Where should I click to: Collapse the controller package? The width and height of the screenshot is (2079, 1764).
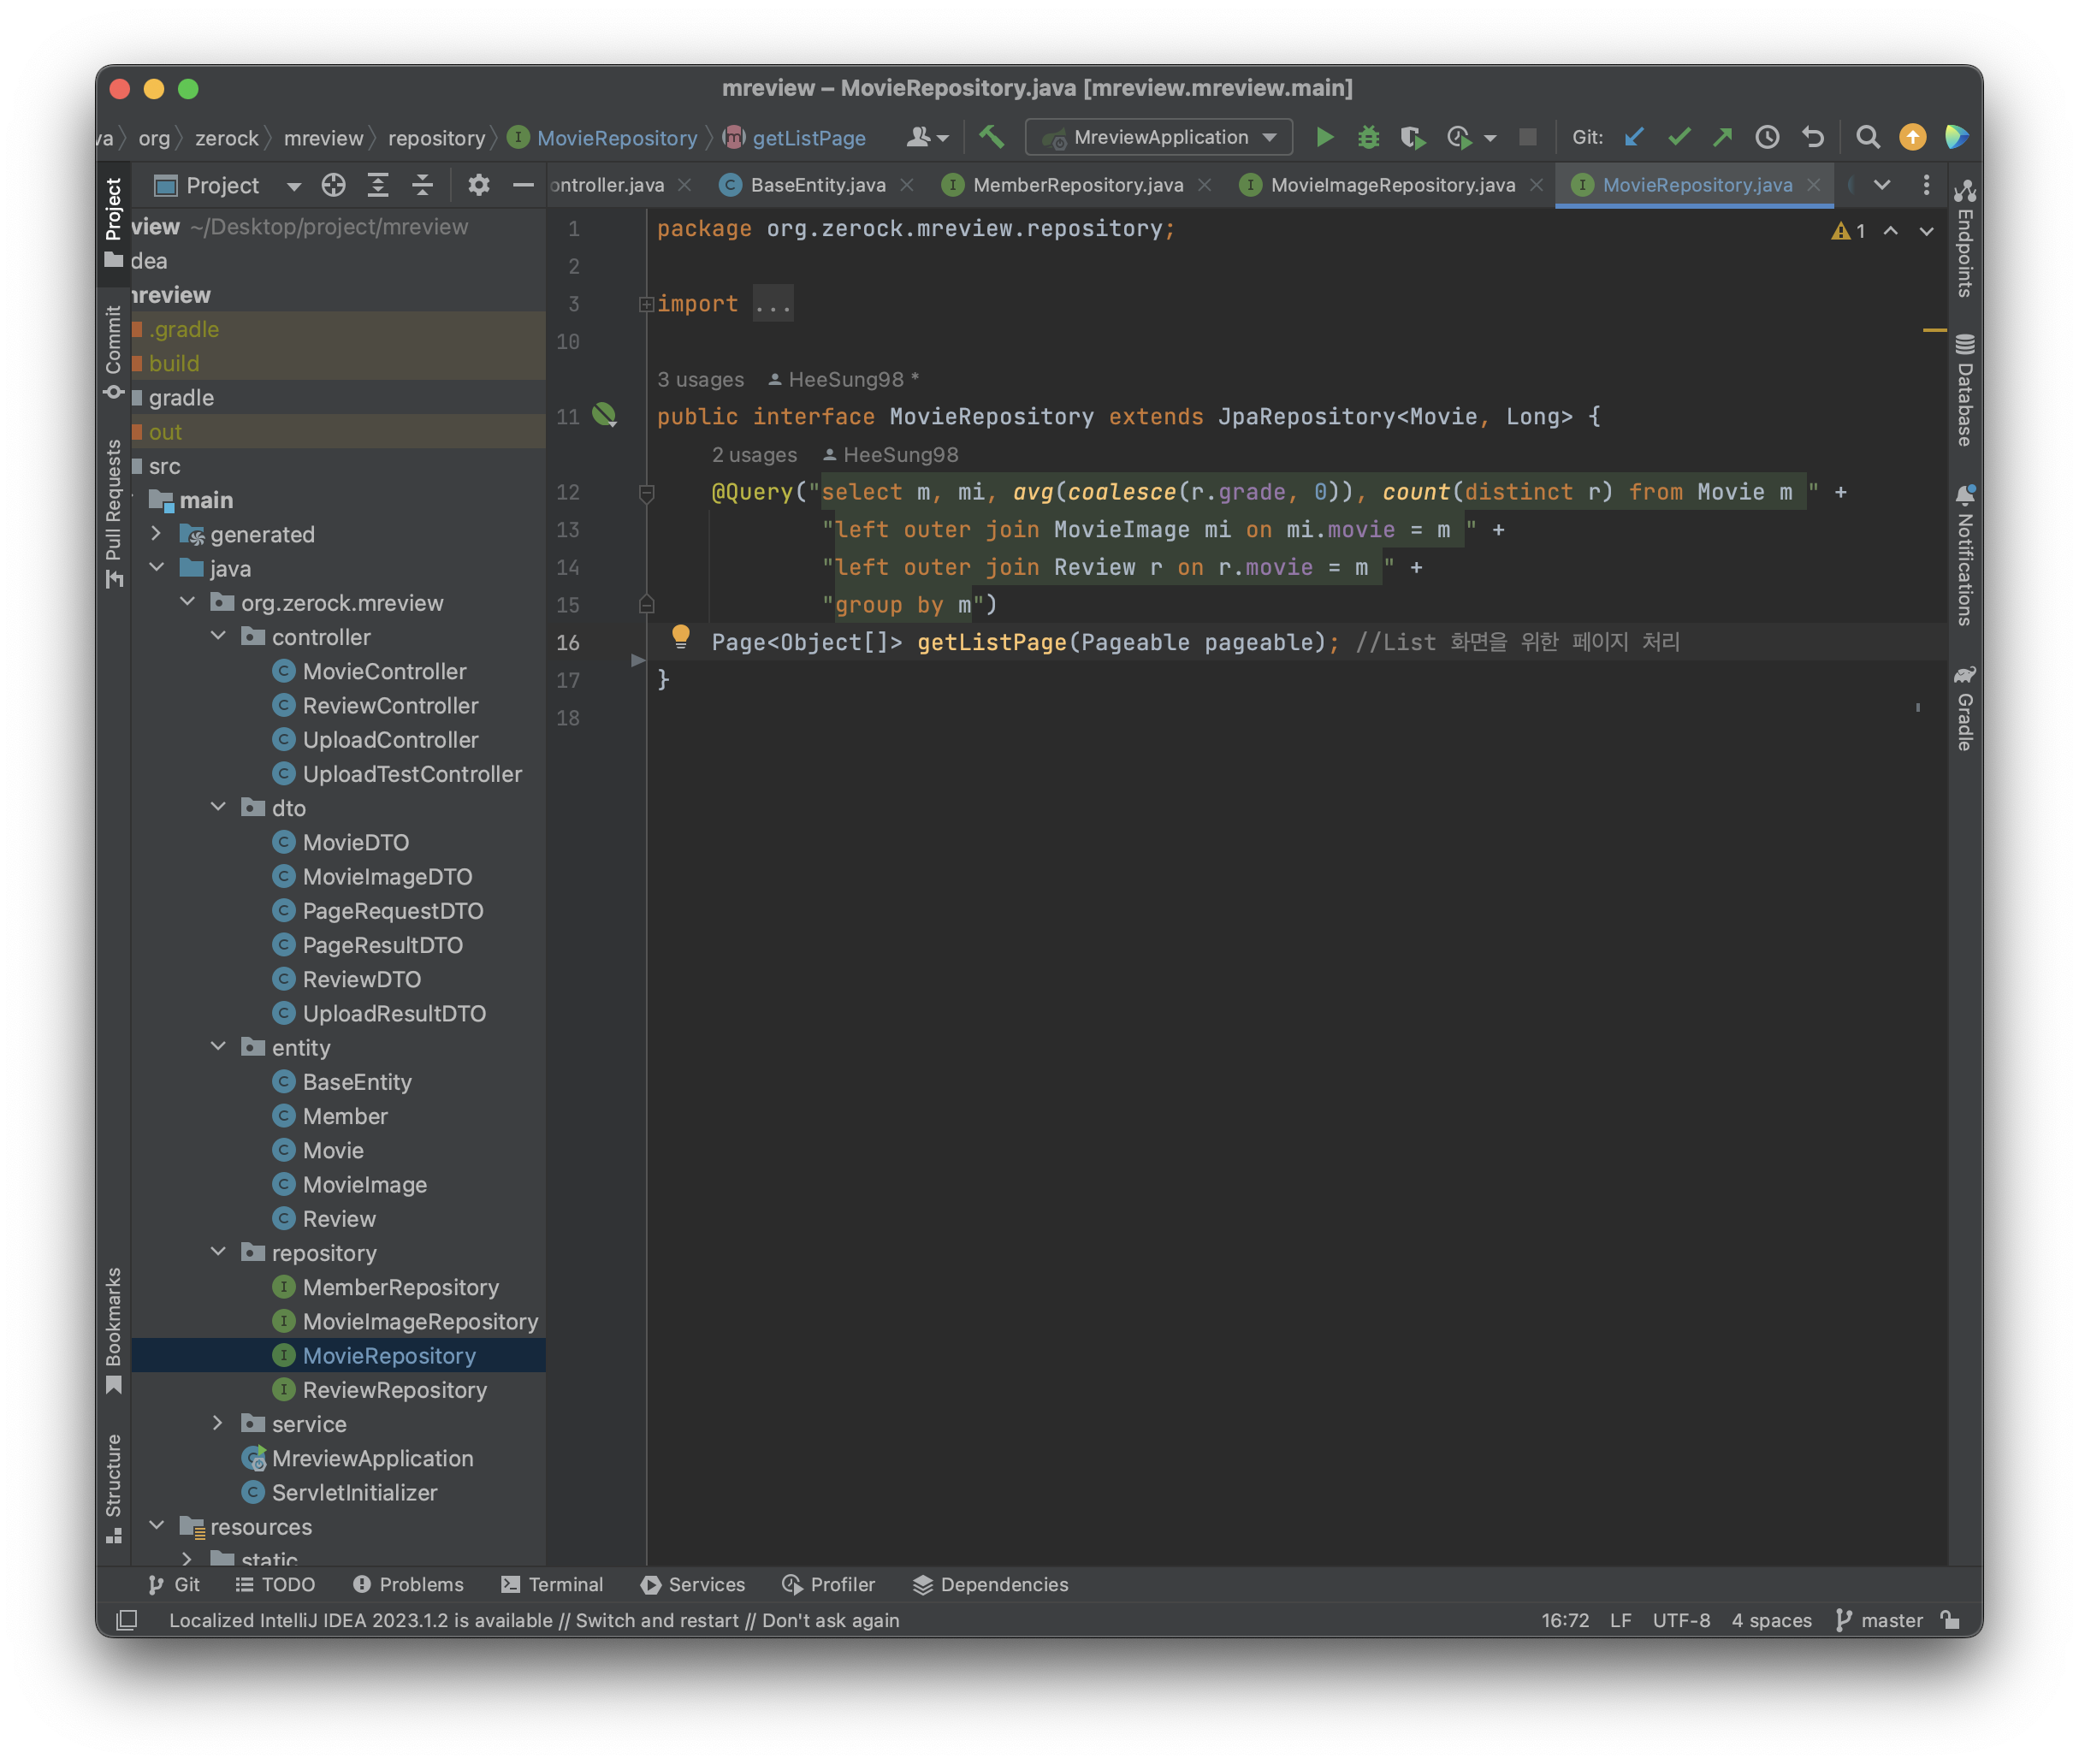(x=218, y=636)
